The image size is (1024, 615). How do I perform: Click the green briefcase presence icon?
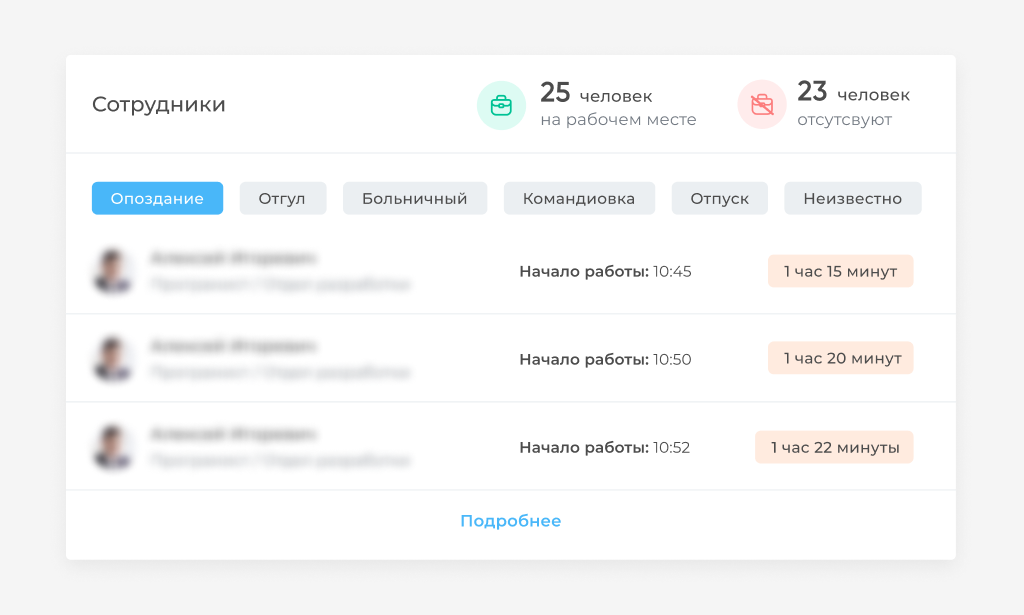501,104
